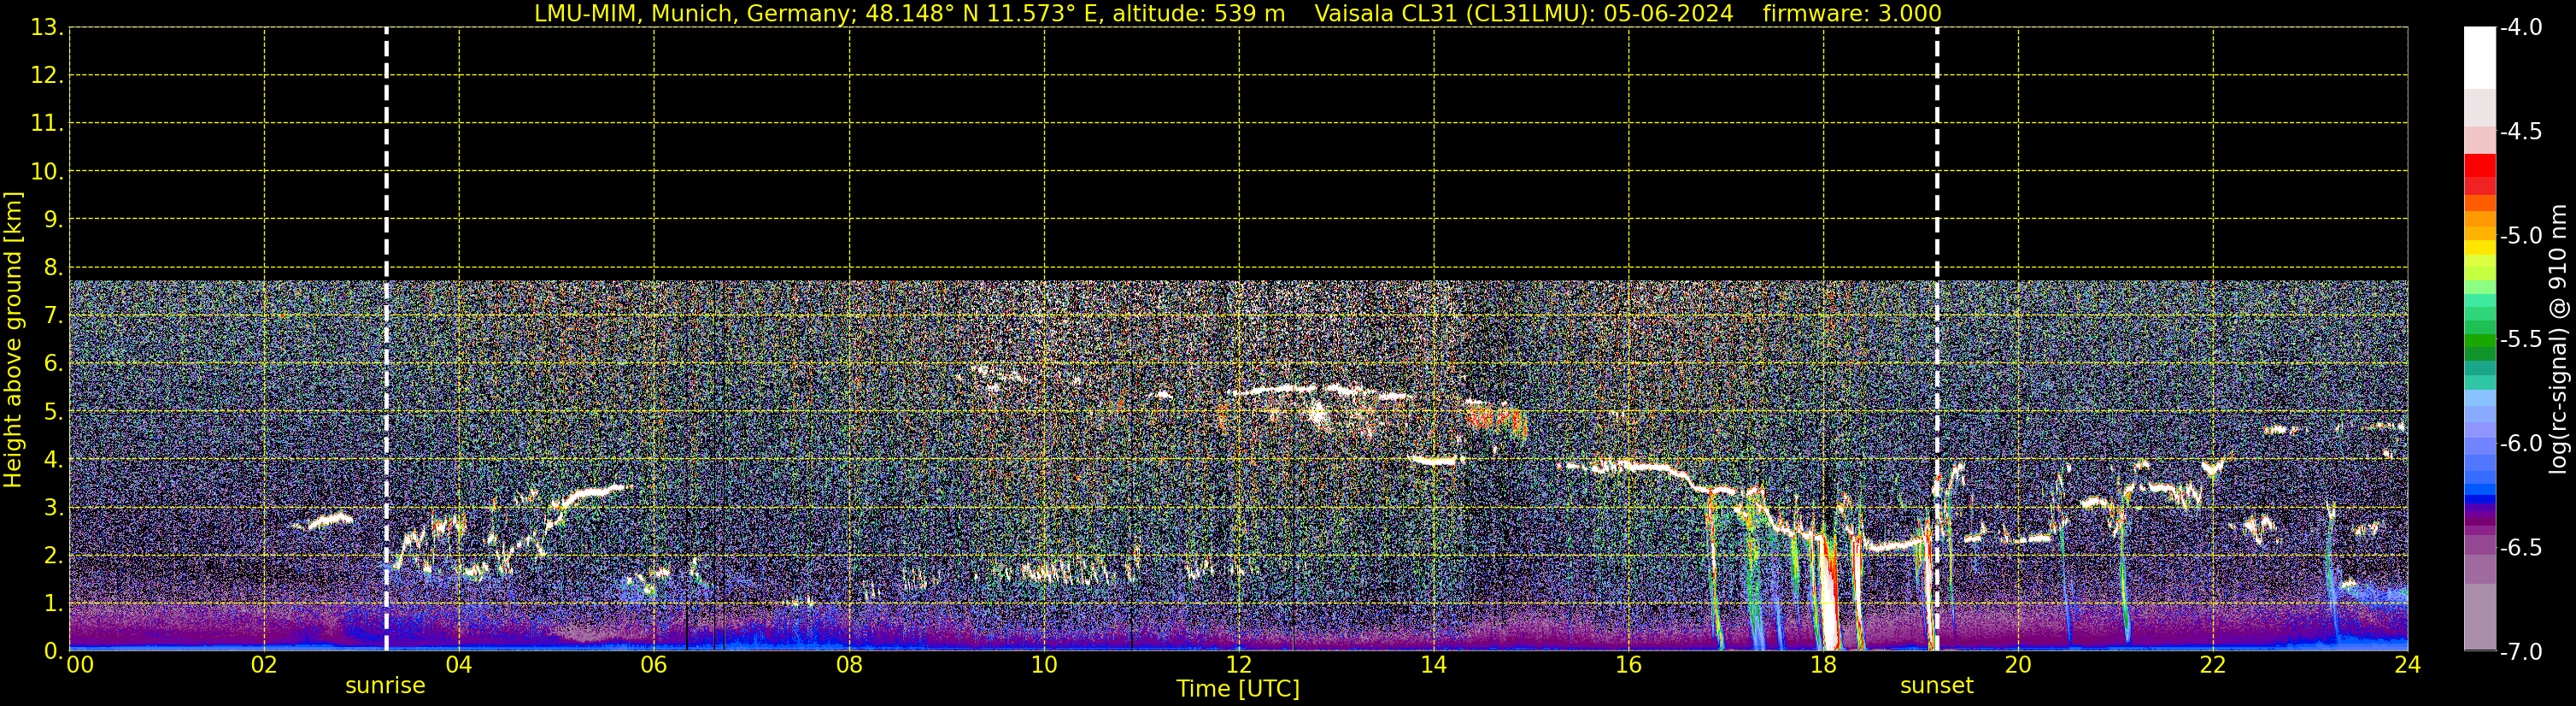2576x706 pixels.
Task: Click the '-5.0' colorbar tick label
Action: pyautogui.click(x=2521, y=236)
